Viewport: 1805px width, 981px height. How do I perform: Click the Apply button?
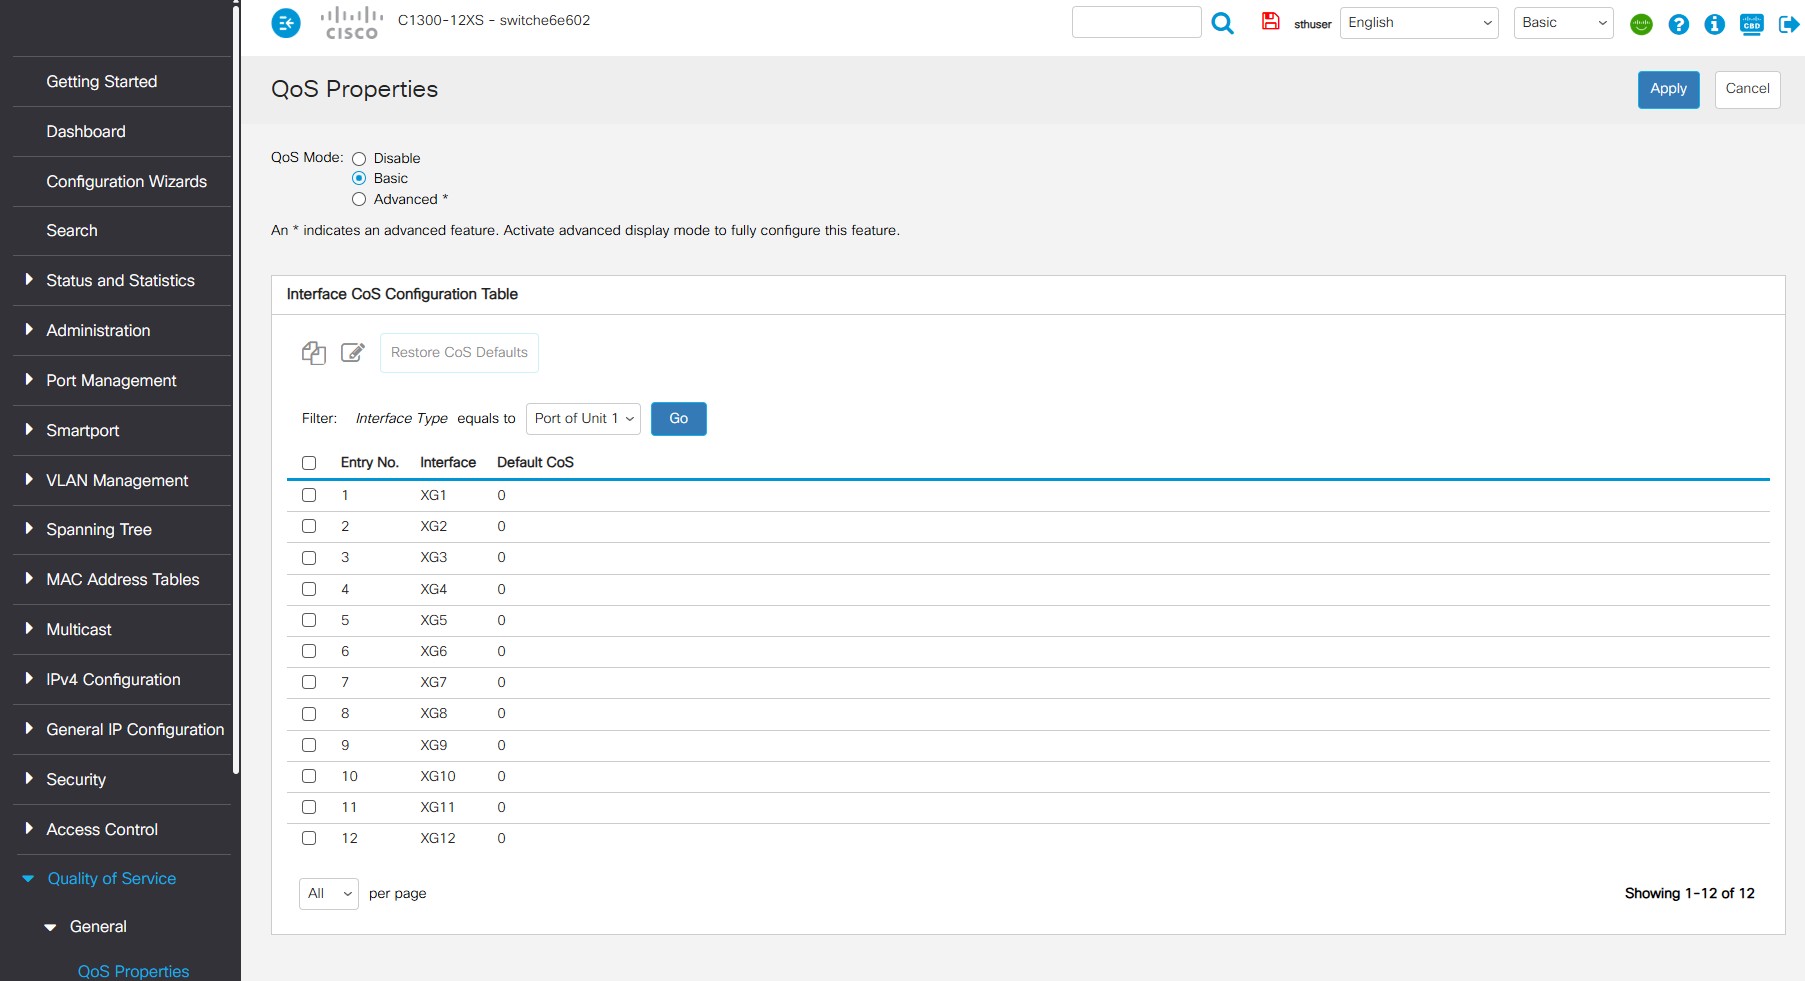click(1668, 89)
